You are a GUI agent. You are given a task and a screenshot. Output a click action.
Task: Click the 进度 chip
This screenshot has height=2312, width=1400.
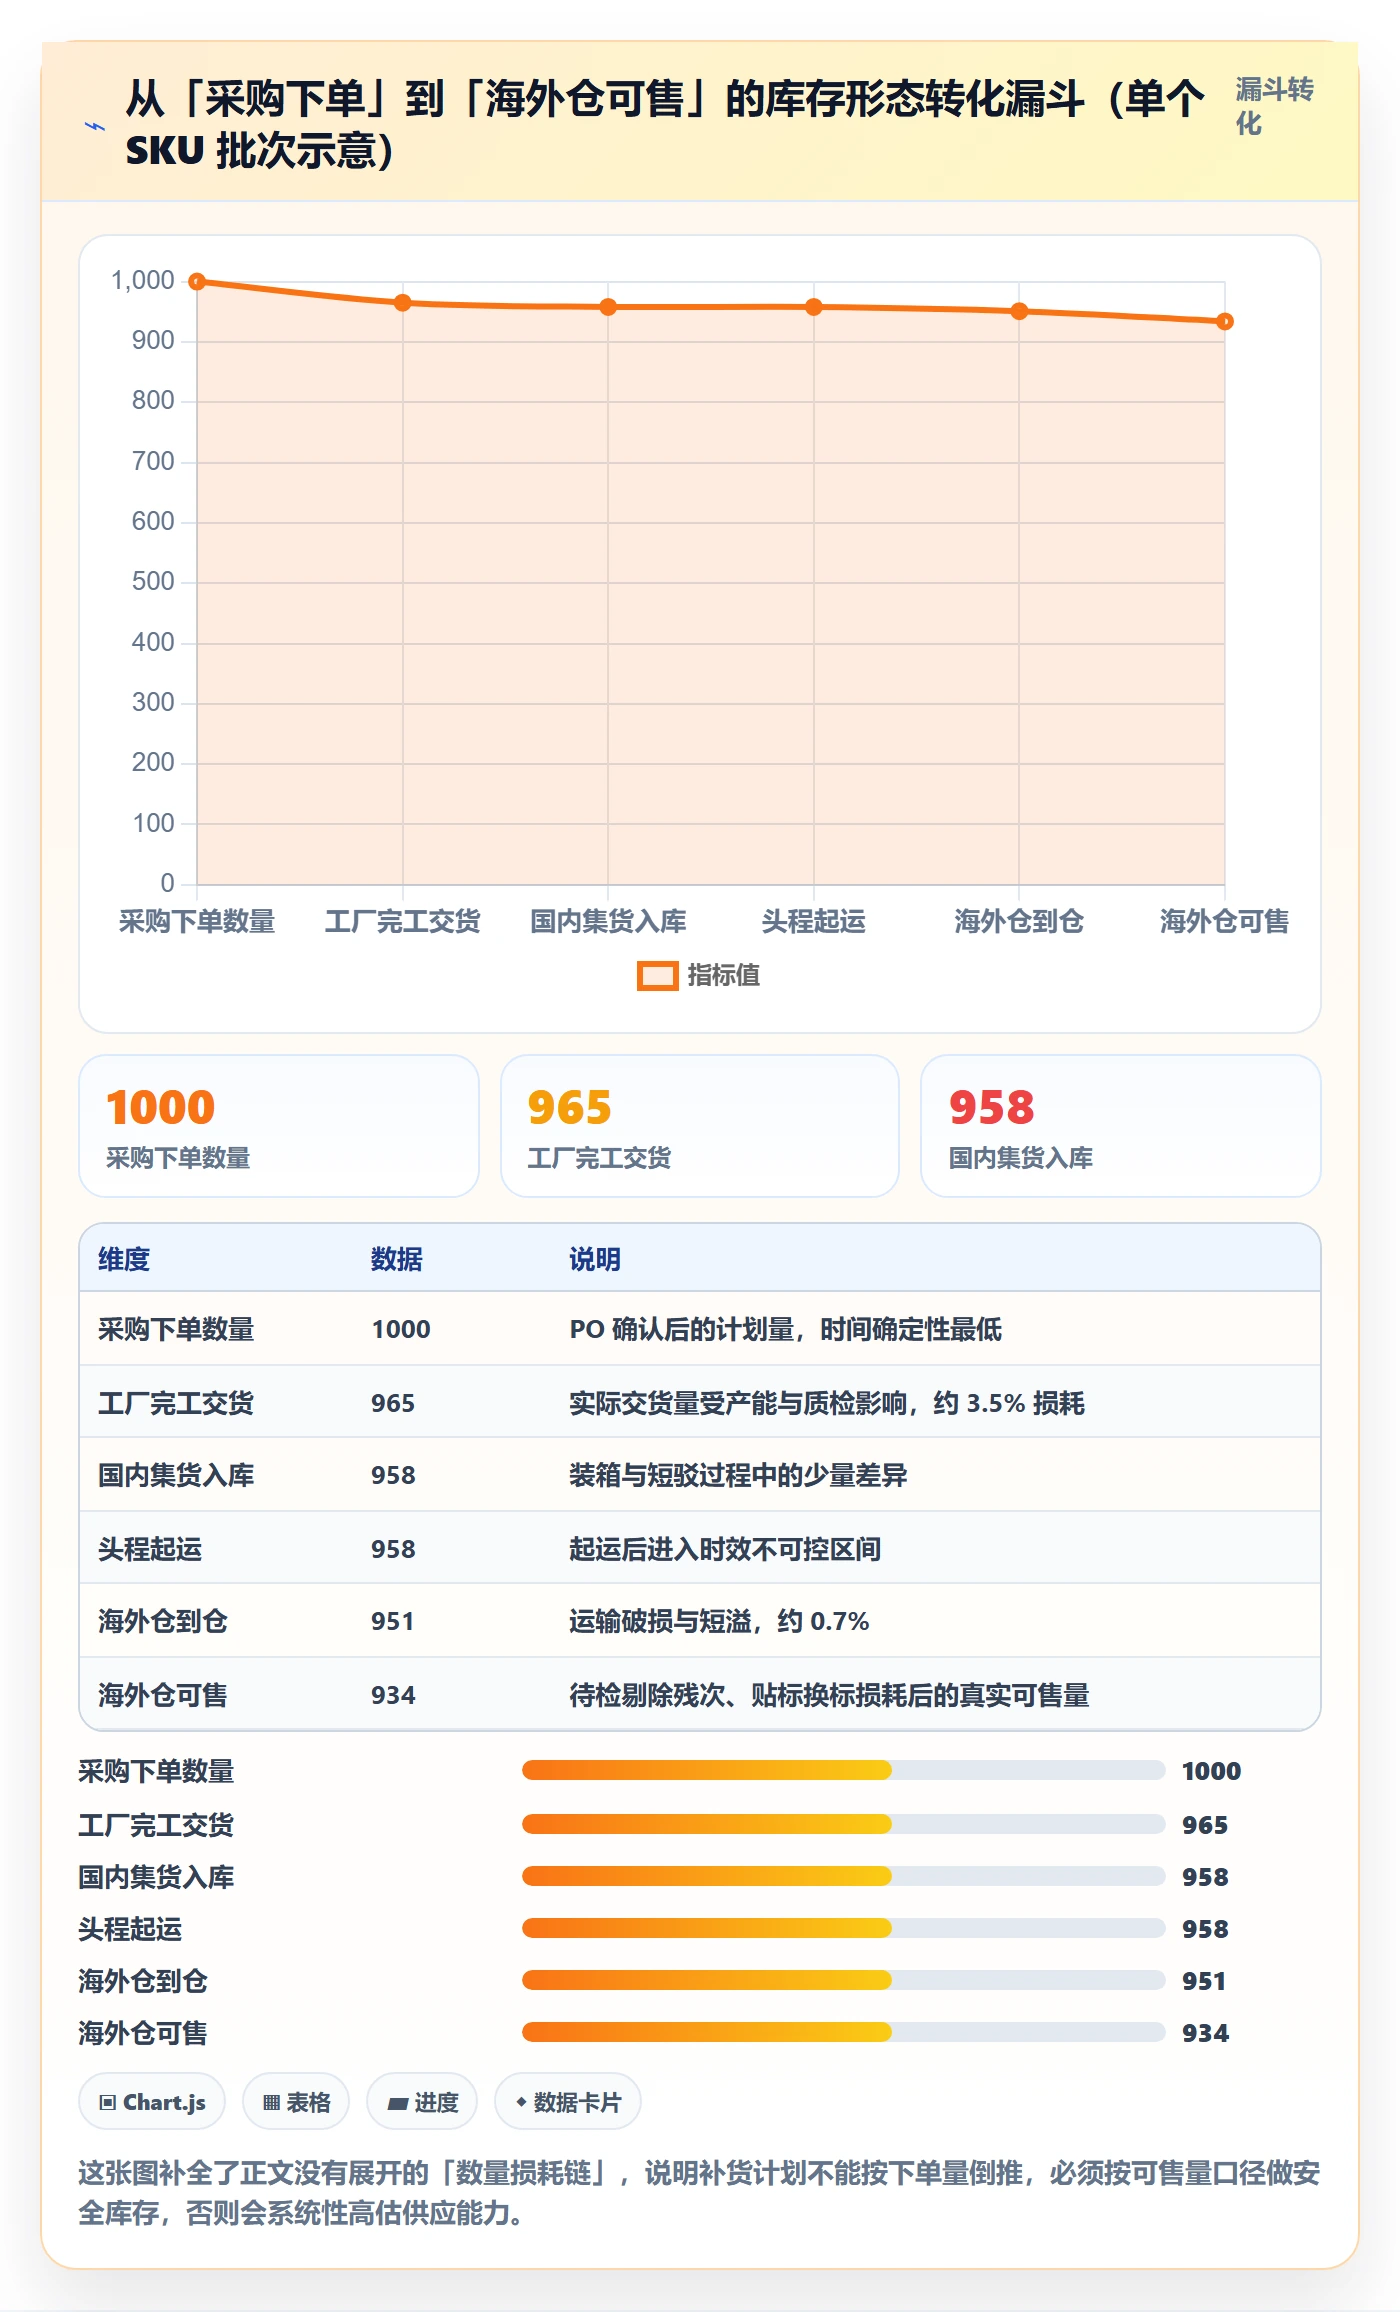(x=422, y=2102)
